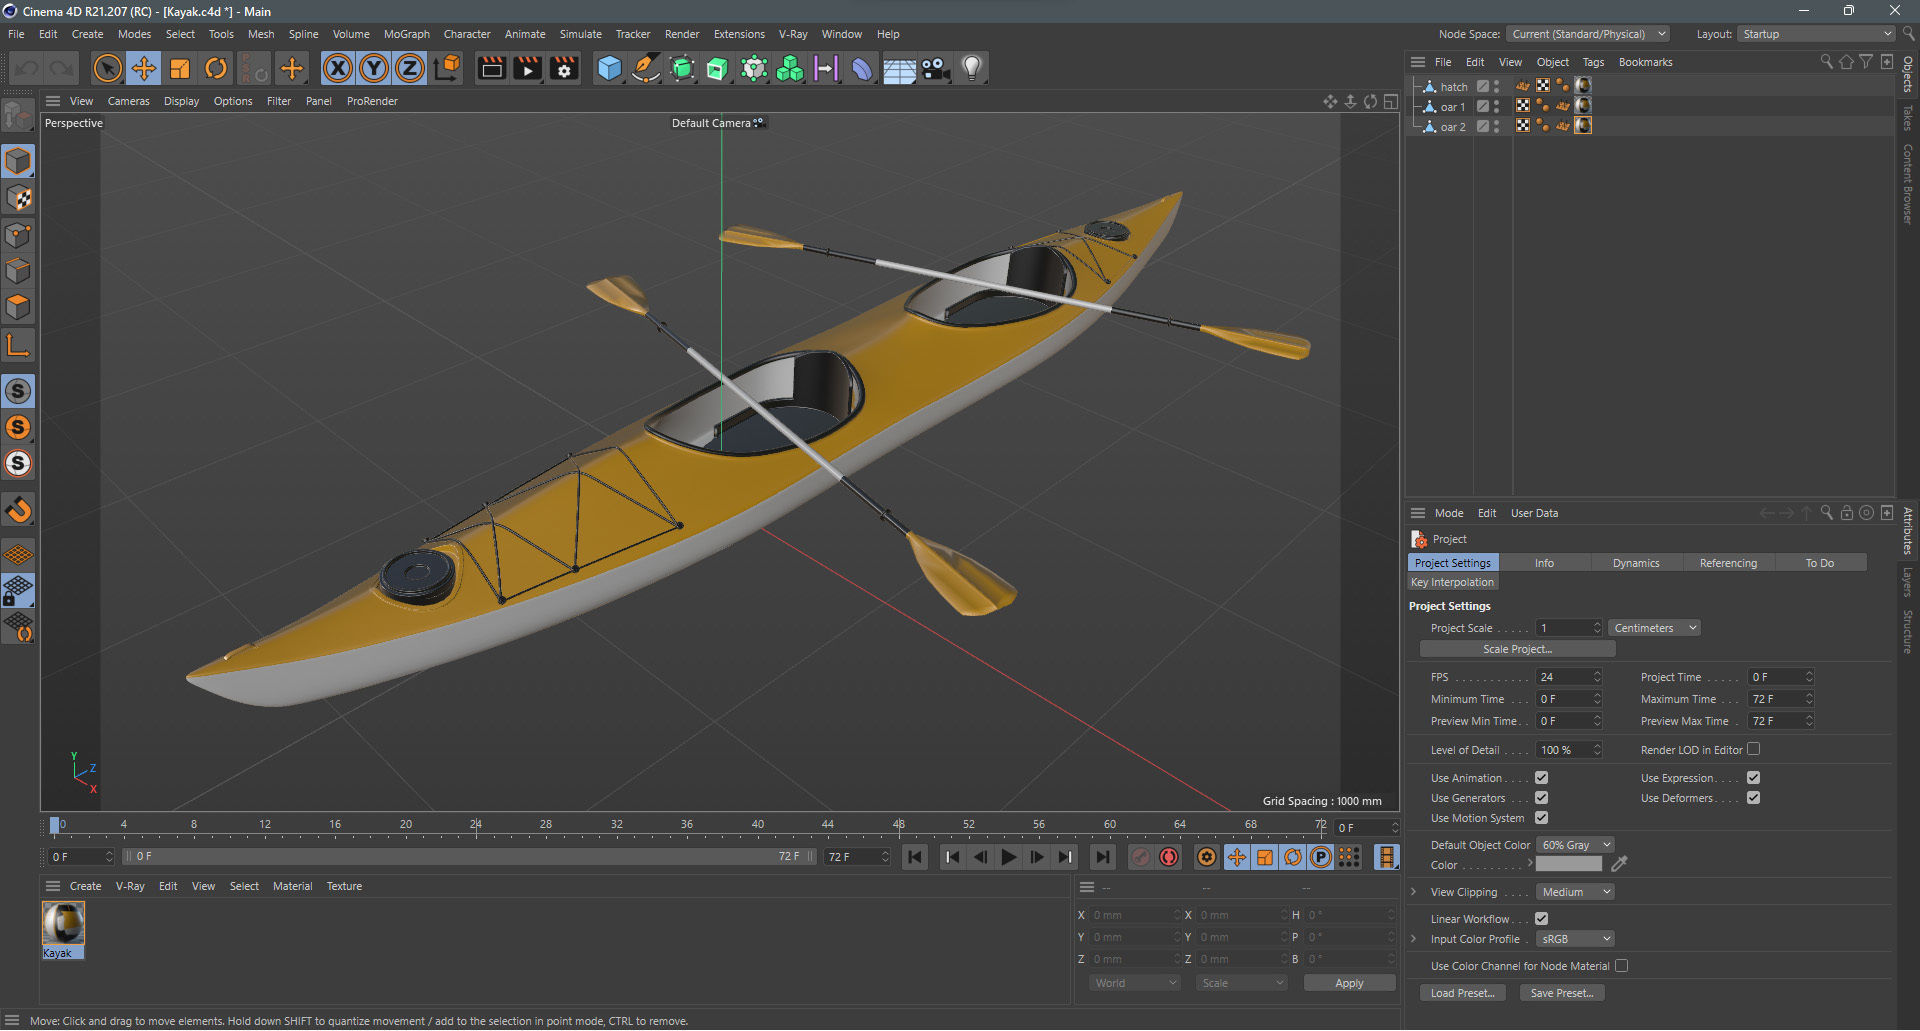The height and width of the screenshot is (1031, 1920).
Task: Toggle Use Animation checkbox
Action: tap(1541, 778)
